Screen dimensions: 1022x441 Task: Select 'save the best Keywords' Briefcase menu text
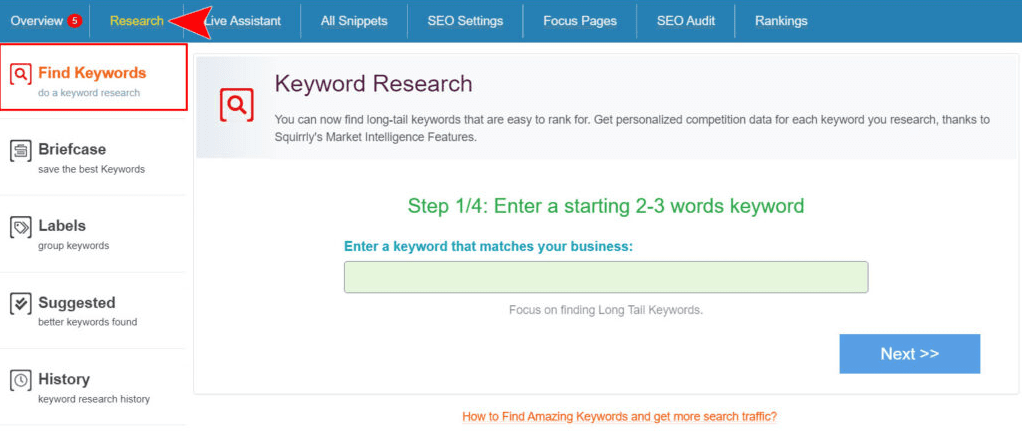pos(91,169)
